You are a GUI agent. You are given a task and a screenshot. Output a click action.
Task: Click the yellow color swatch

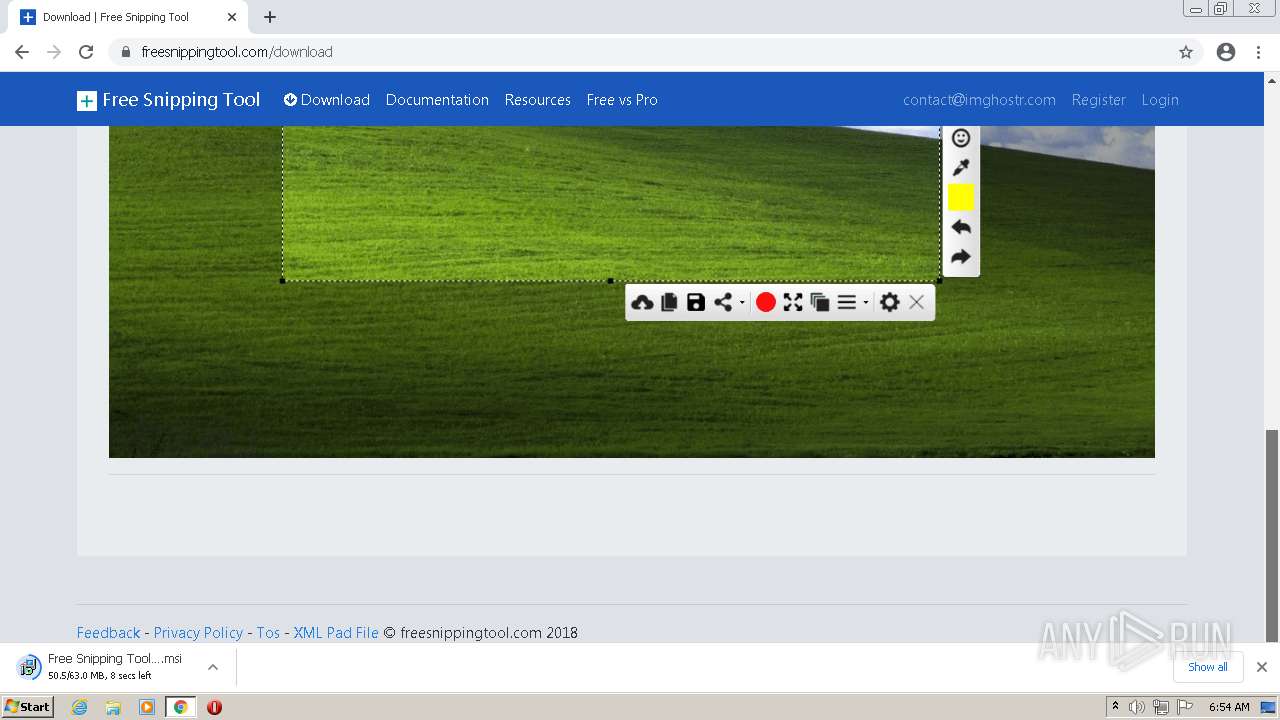tap(961, 197)
